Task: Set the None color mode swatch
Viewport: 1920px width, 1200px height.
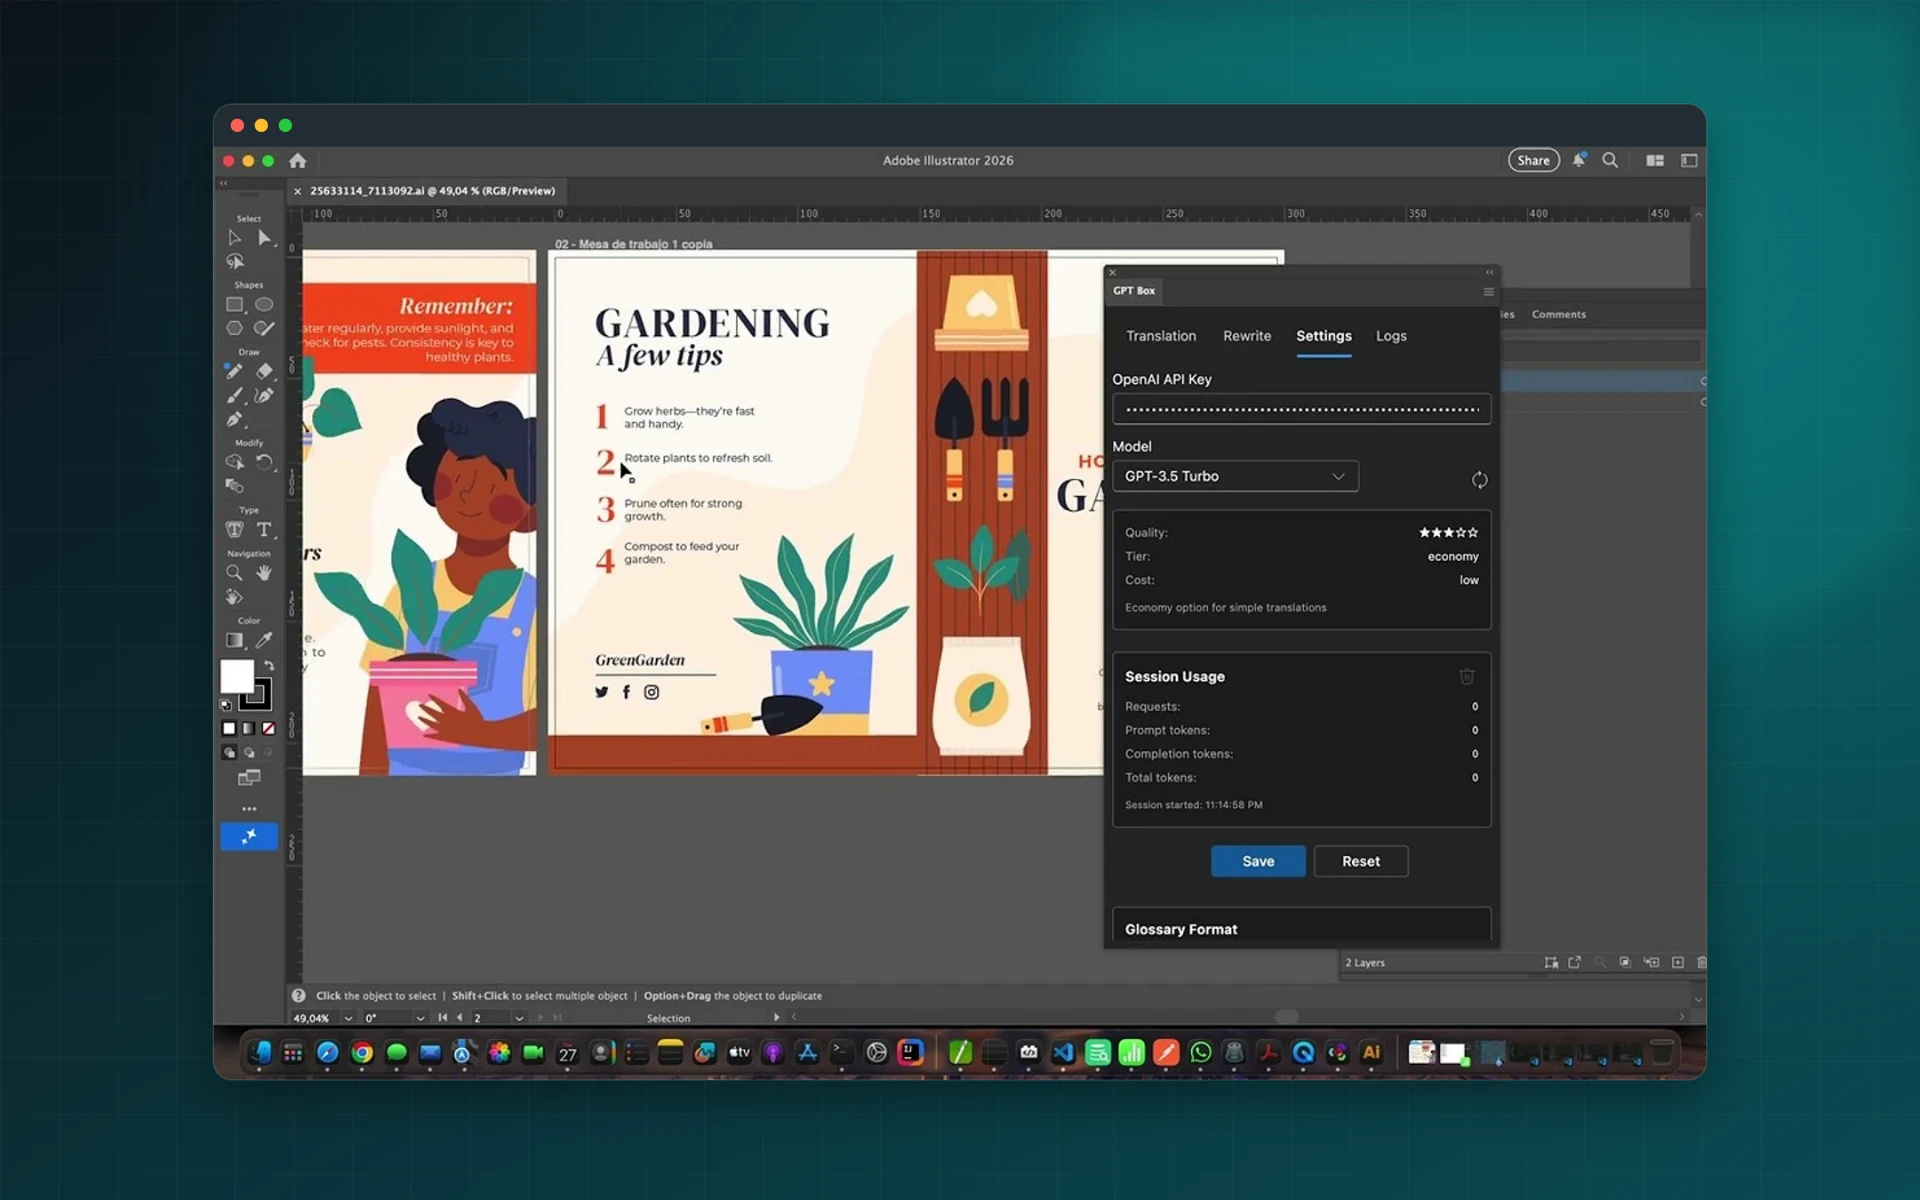Action: point(268,729)
